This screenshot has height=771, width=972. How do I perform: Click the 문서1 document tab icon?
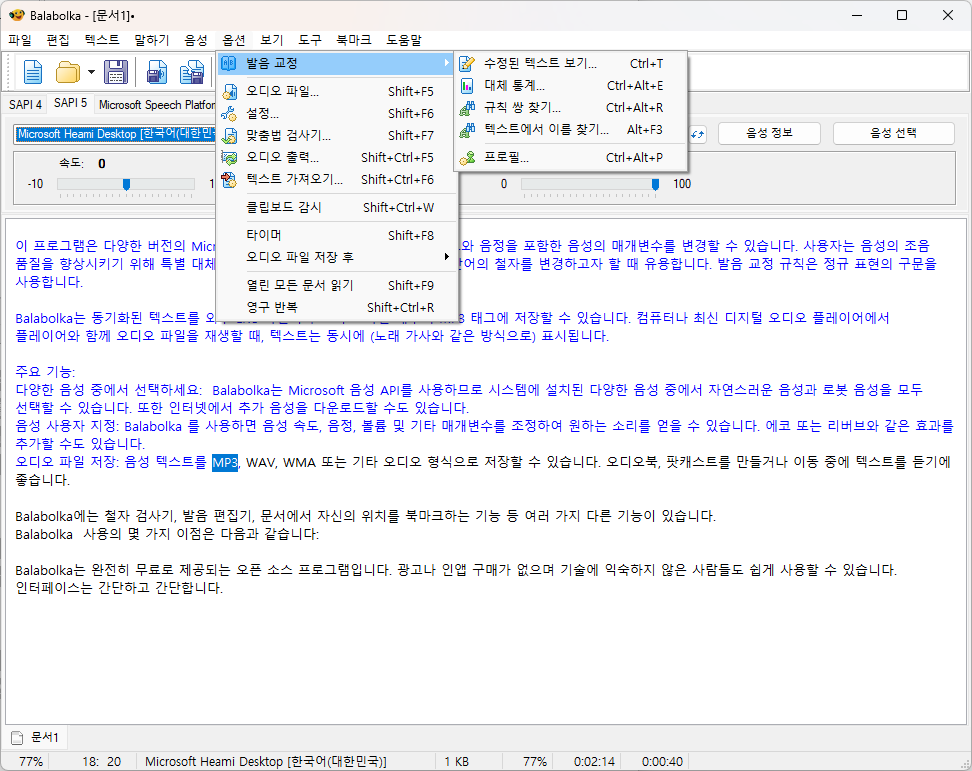pyautogui.click(x=17, y=738)
